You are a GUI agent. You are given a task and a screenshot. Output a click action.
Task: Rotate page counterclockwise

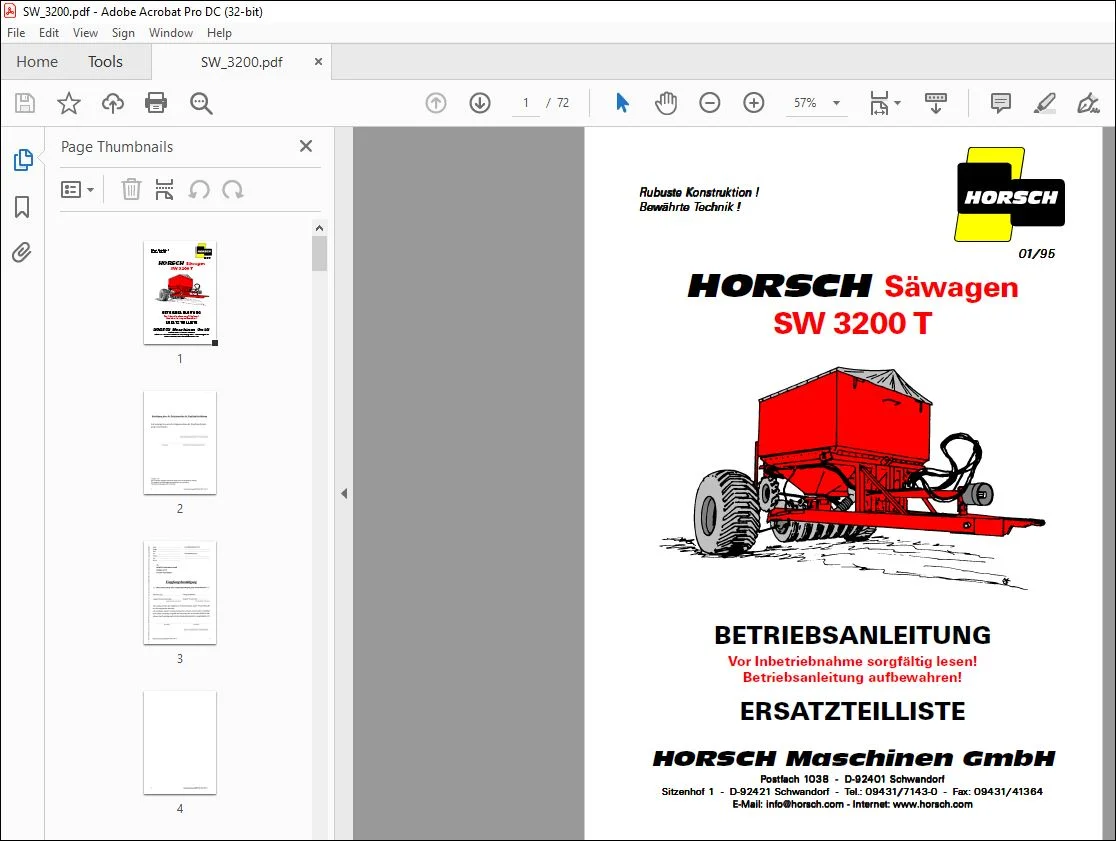pos(199,189)
